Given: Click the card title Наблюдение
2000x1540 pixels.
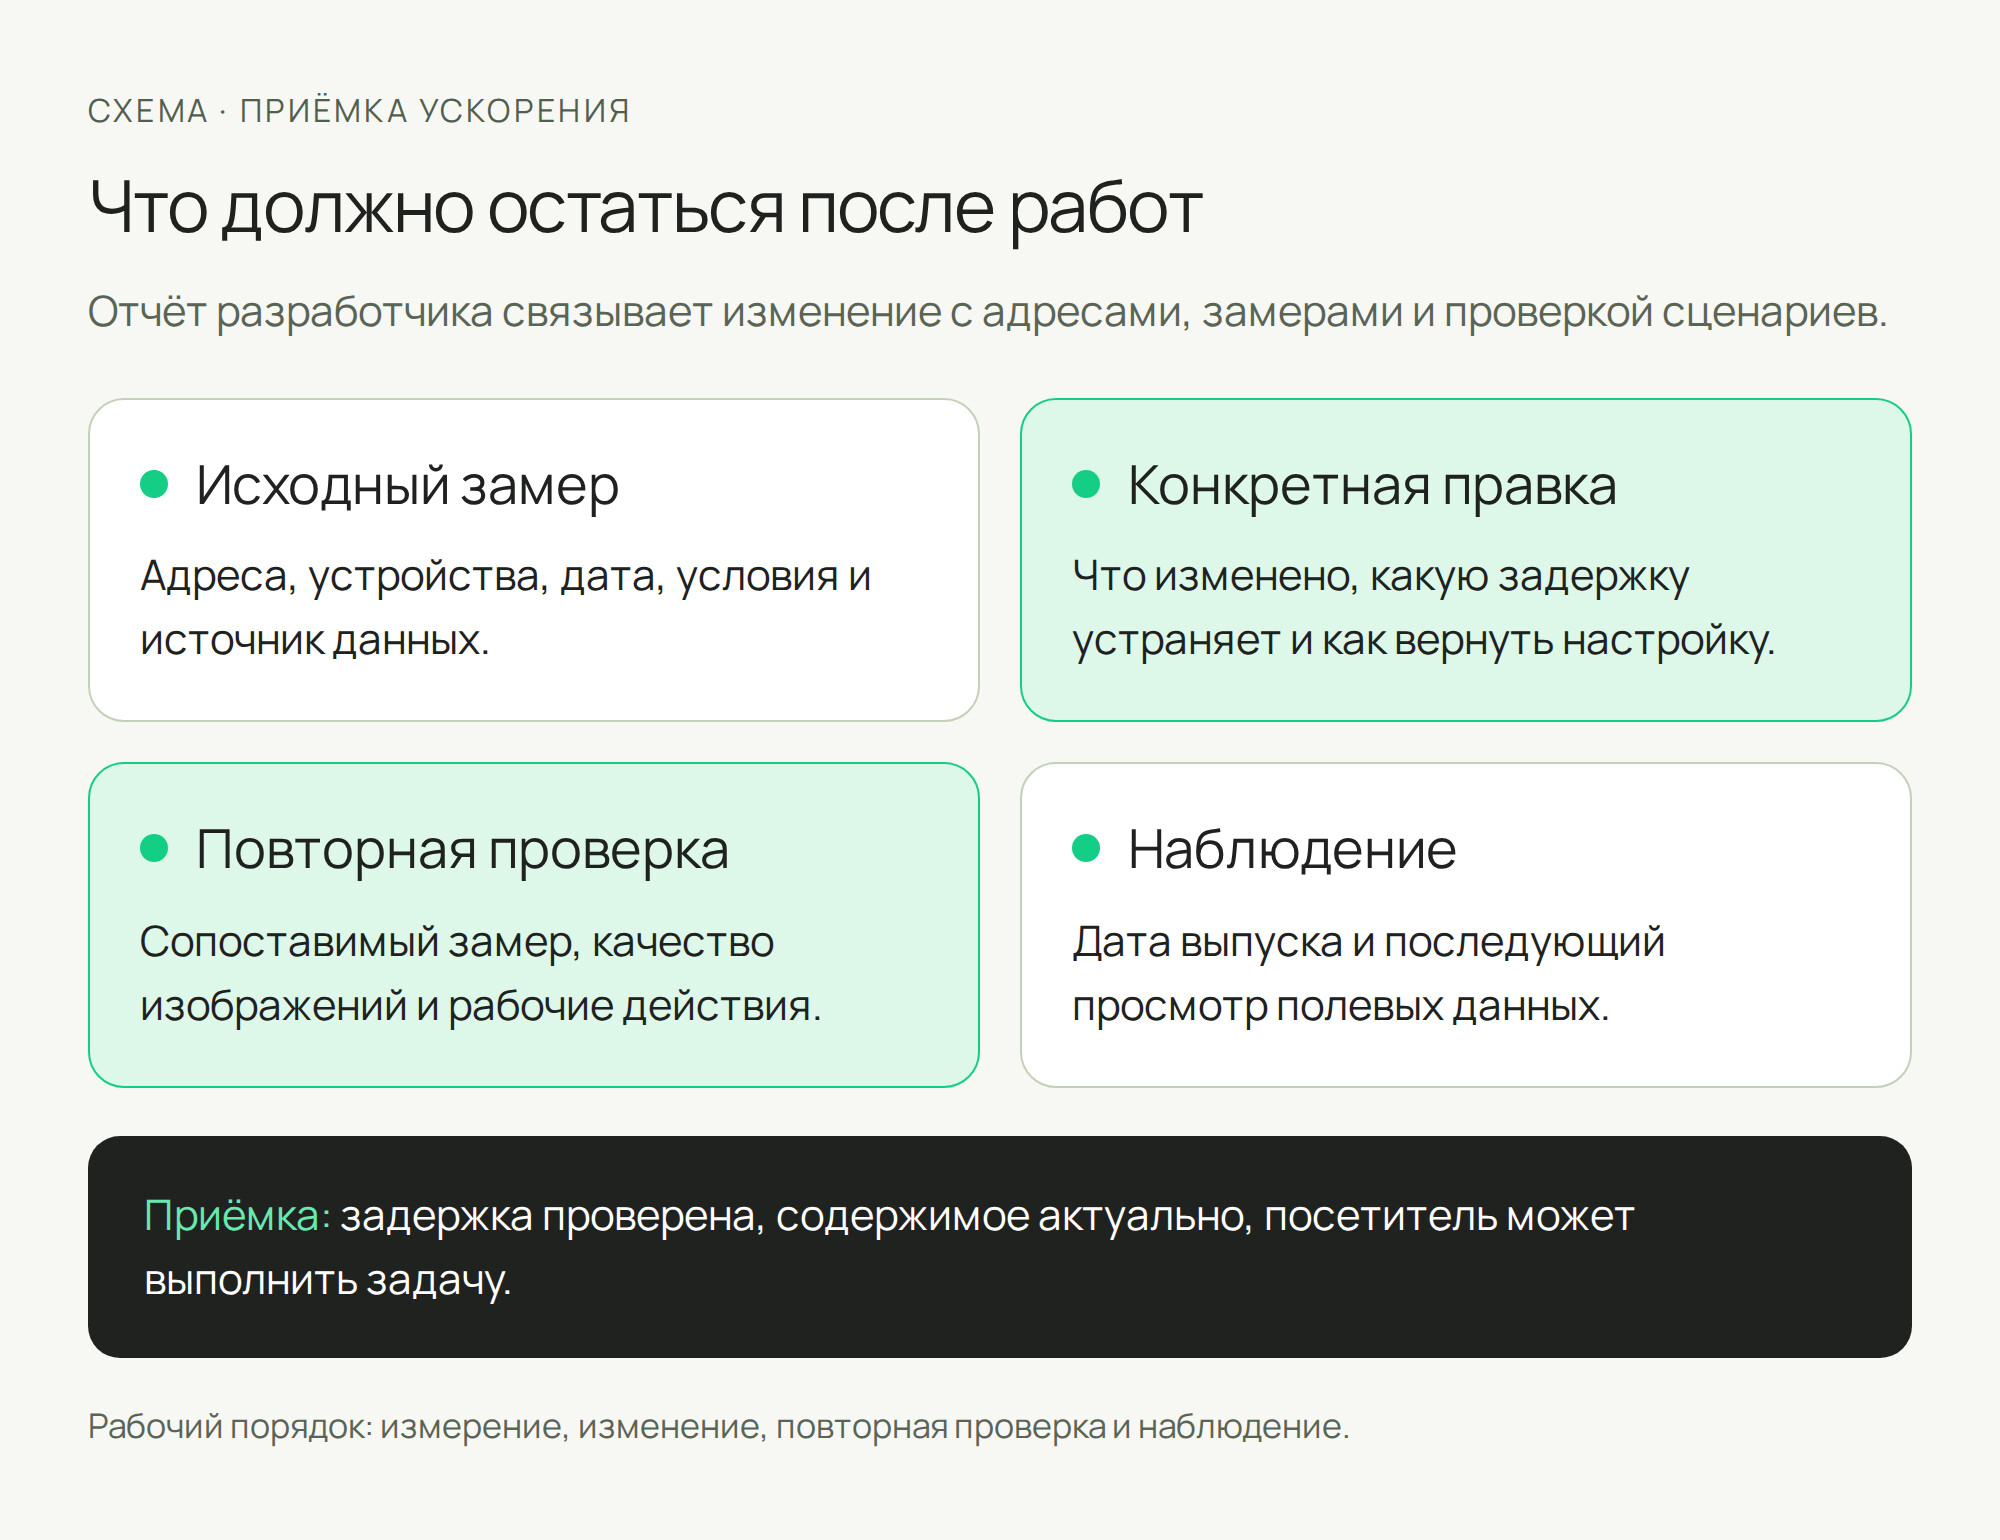Looking at the screenshot, I should 1292,850.
